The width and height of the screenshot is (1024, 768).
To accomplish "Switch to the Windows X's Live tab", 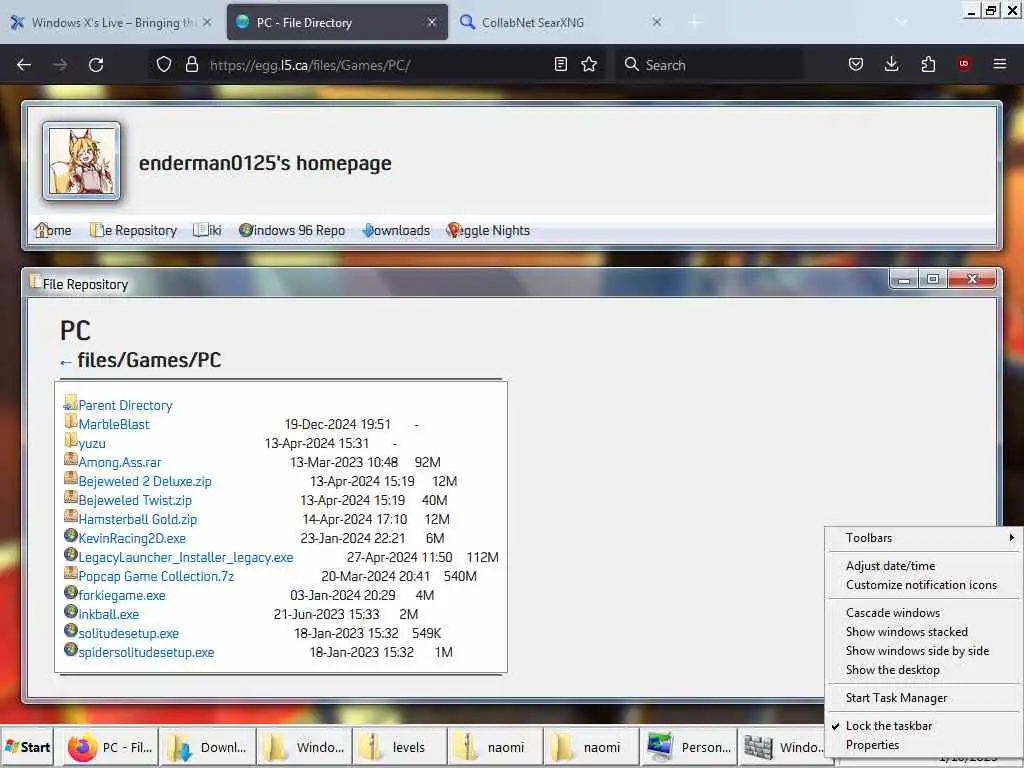I will (112, 22).
